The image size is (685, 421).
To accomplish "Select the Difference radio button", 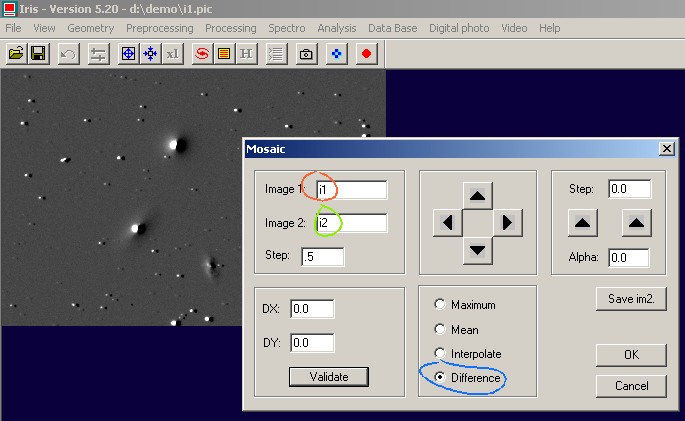I will point(440,377).
